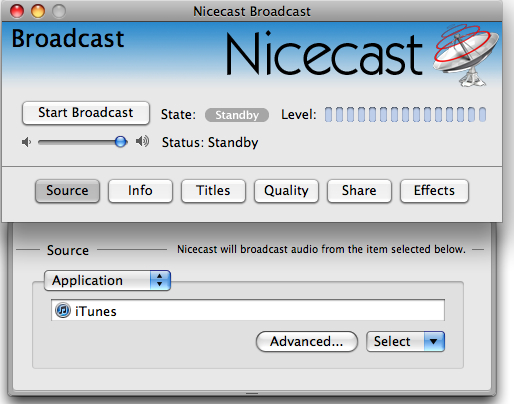
Task: Switch to the Titles tab
Action: [x=213, y=191]
